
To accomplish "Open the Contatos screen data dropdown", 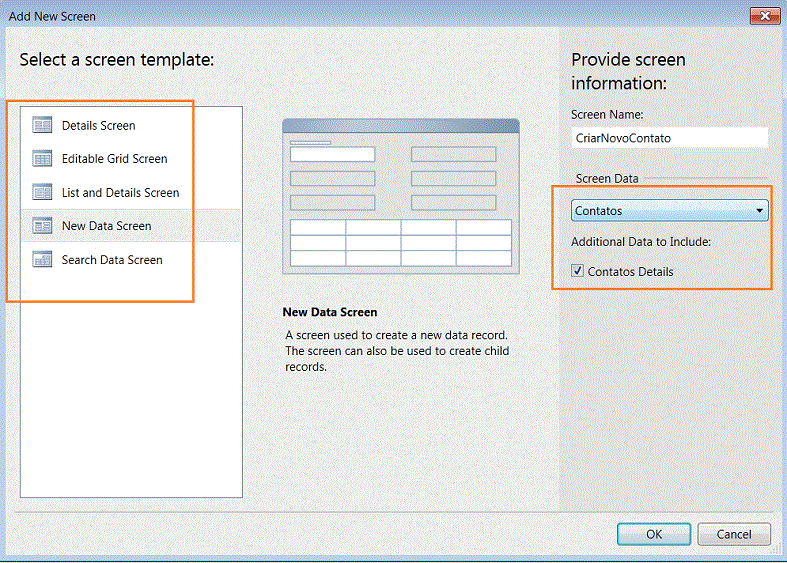I will [670, 211].
